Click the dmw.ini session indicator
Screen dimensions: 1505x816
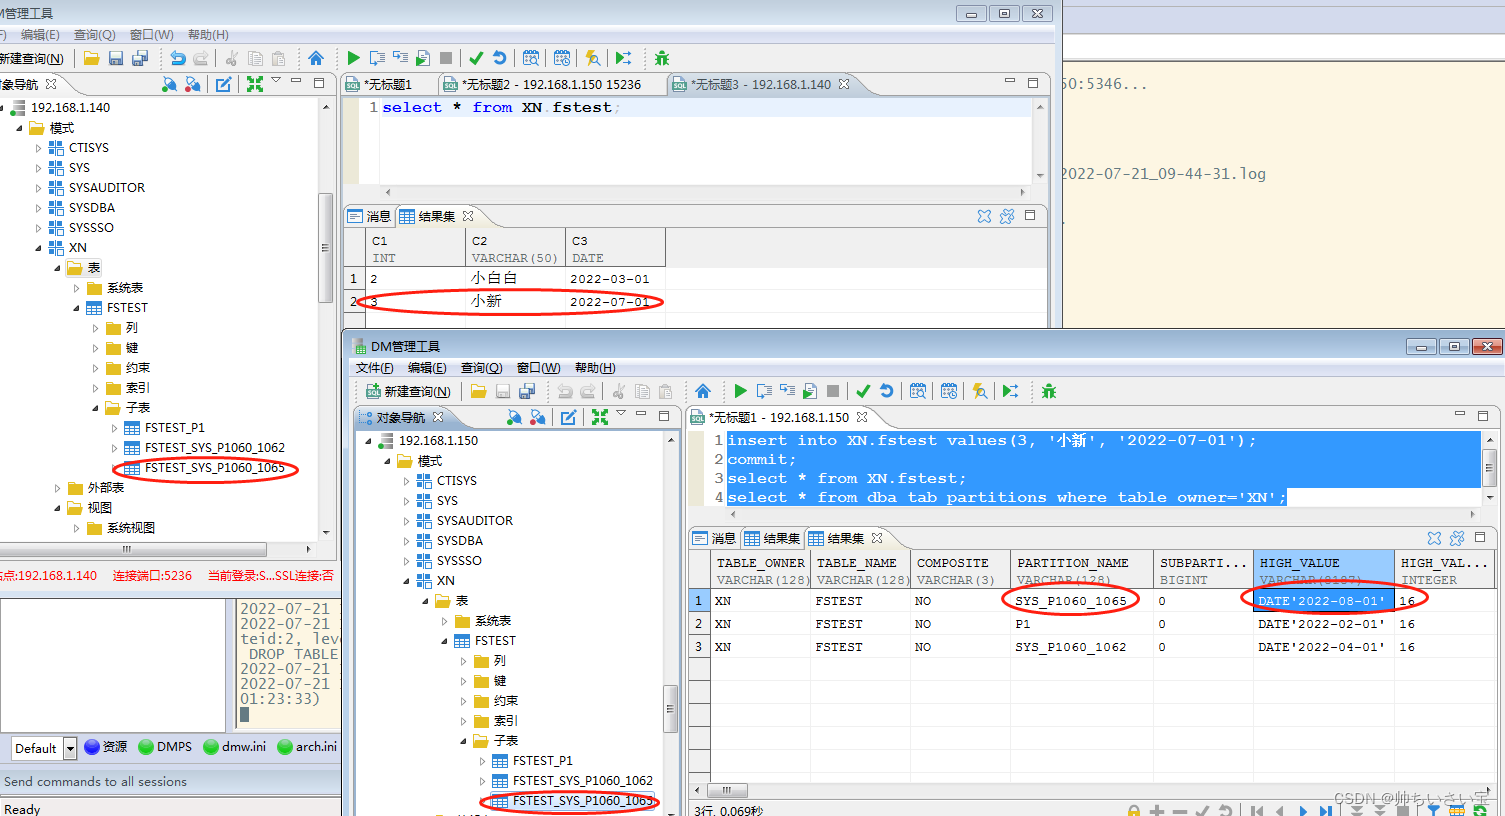234,747
